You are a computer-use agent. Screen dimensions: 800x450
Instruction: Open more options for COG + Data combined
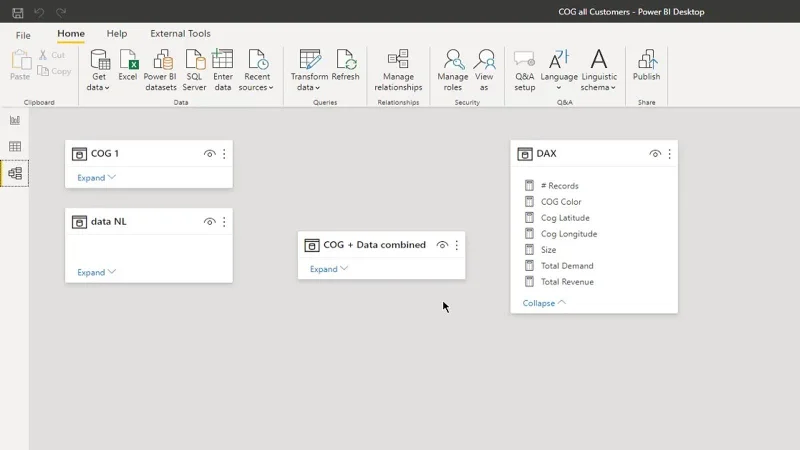pos(457,245)
